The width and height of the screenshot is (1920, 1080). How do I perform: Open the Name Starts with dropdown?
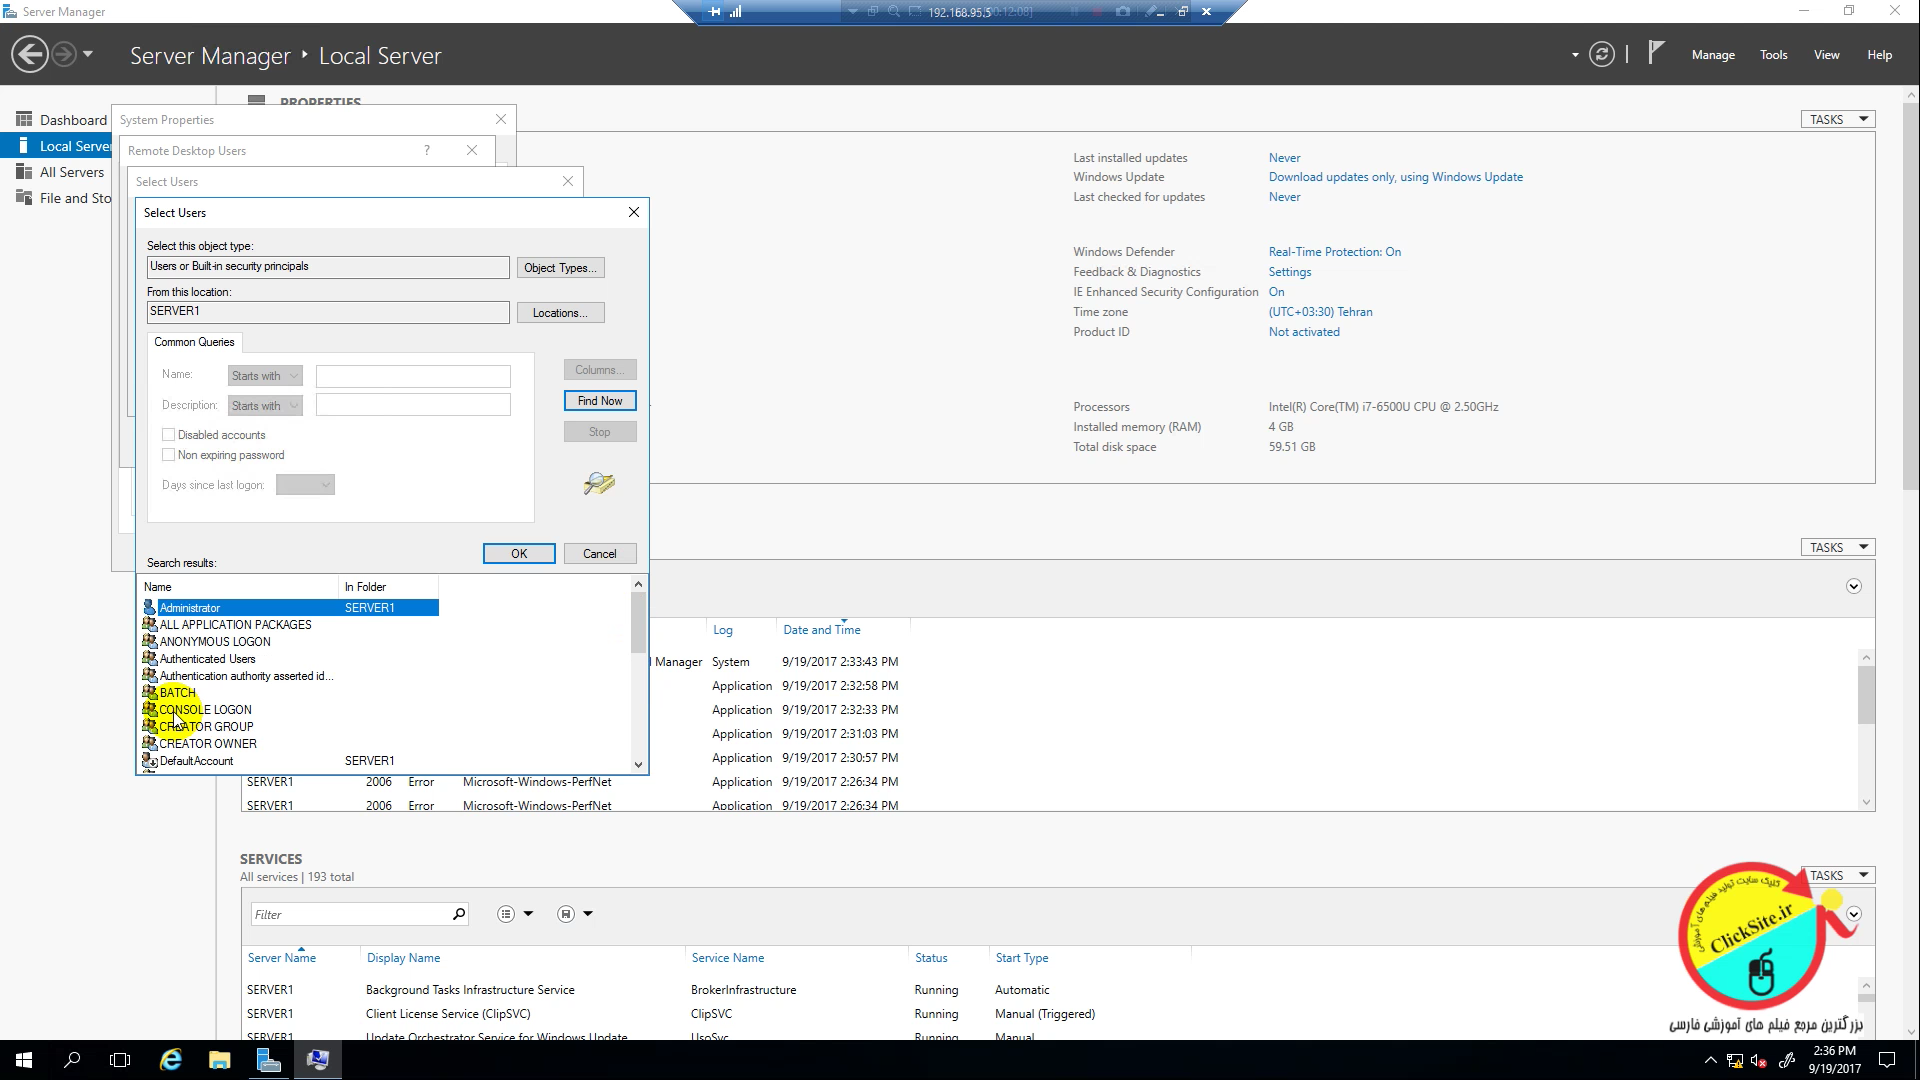tap(265, 376)
